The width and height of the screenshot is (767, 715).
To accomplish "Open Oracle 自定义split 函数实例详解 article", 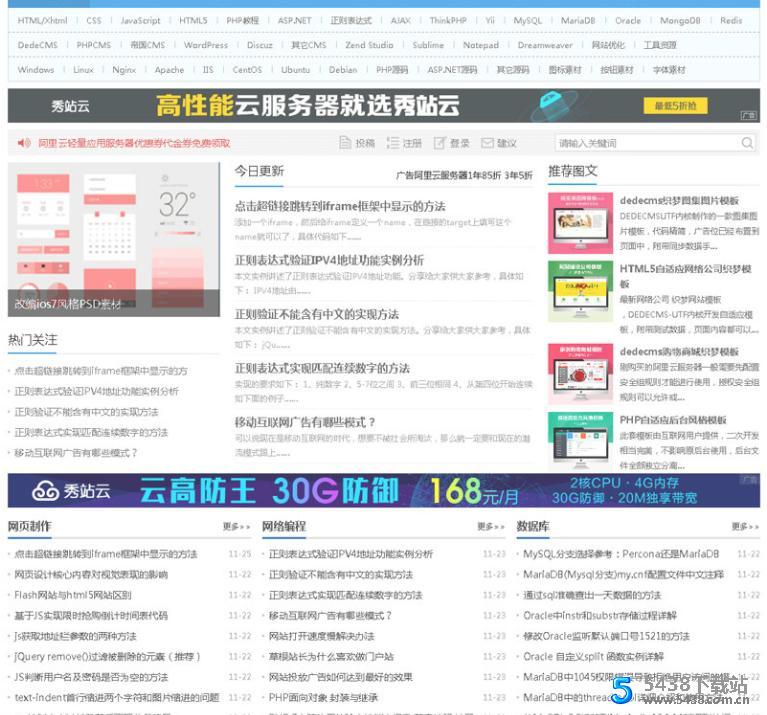I will (x=593, y=657).
